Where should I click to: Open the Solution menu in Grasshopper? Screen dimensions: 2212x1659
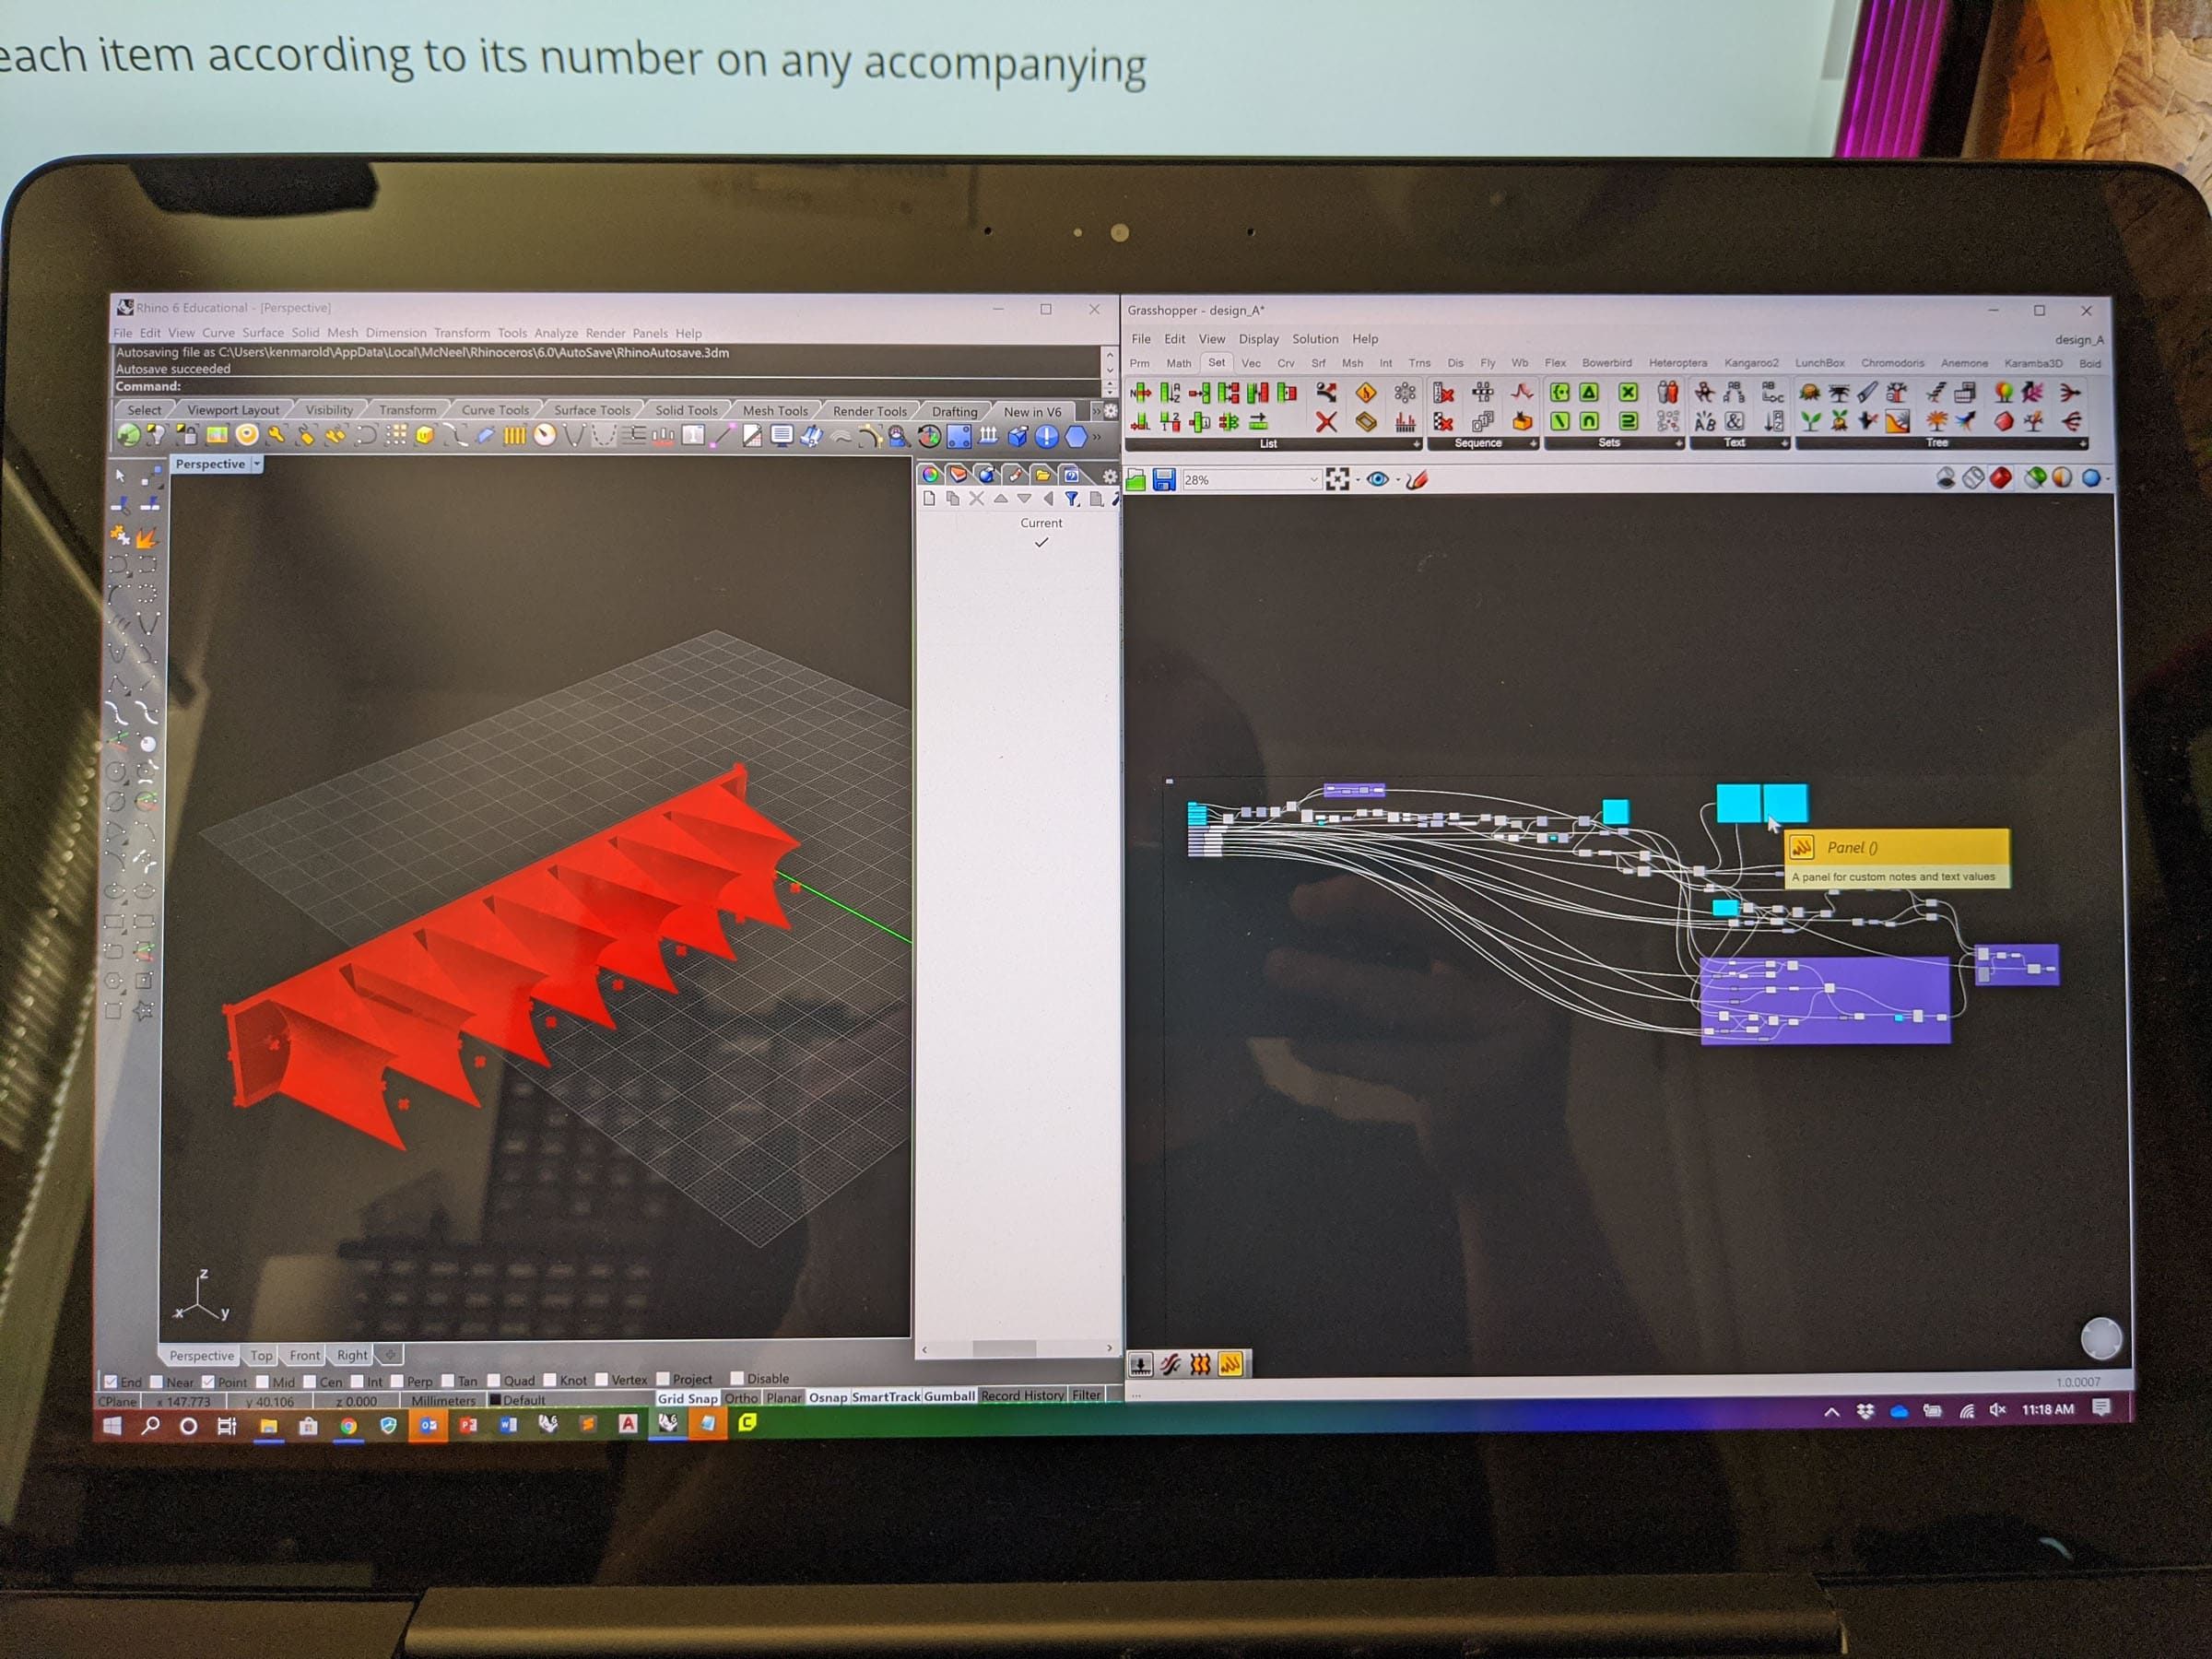[x=1314, y=339]
